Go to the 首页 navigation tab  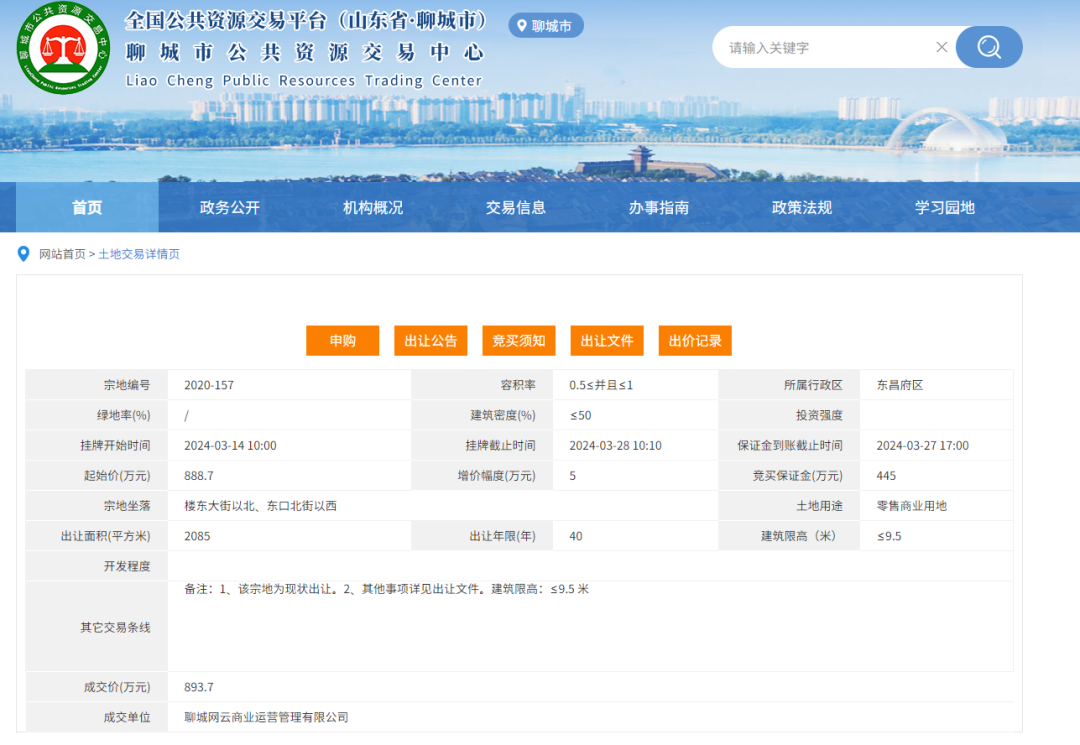click(x=87, y=207)
